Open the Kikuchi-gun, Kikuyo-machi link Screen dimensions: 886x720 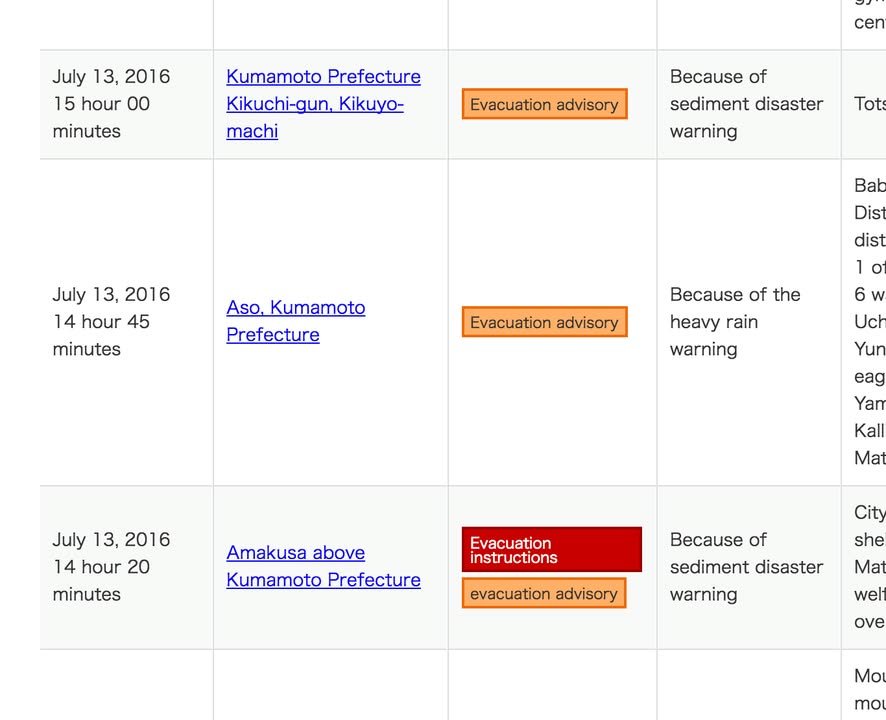pos(323,104)
